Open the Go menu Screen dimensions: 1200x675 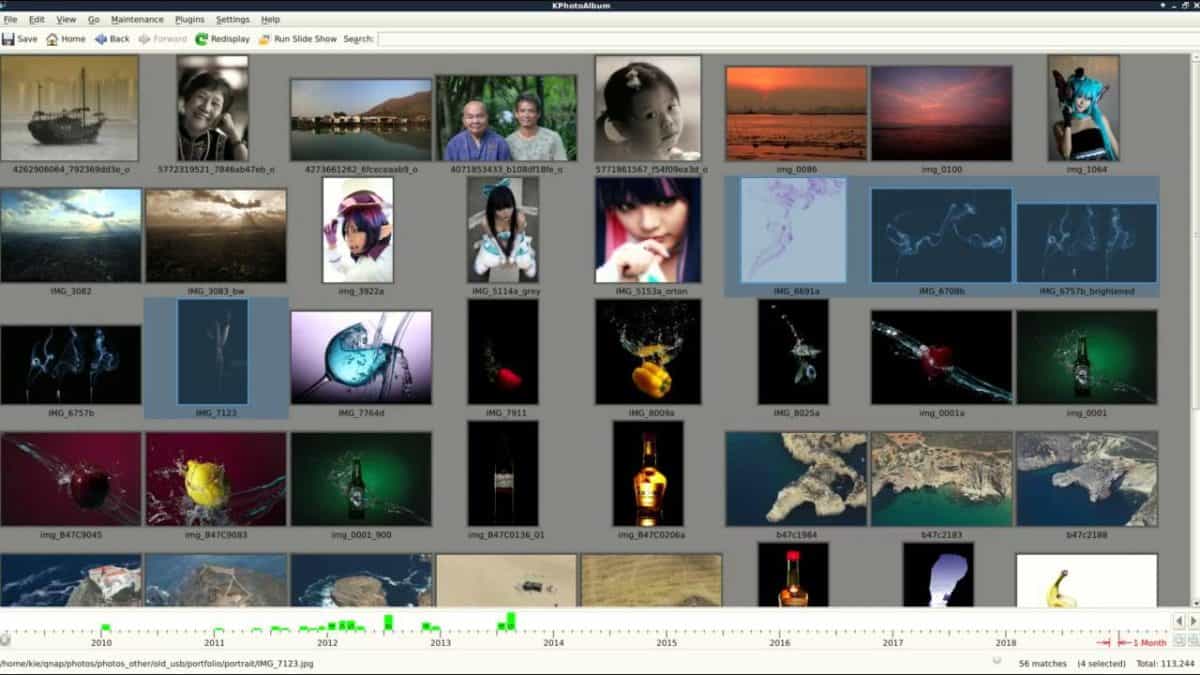[94, 19]
